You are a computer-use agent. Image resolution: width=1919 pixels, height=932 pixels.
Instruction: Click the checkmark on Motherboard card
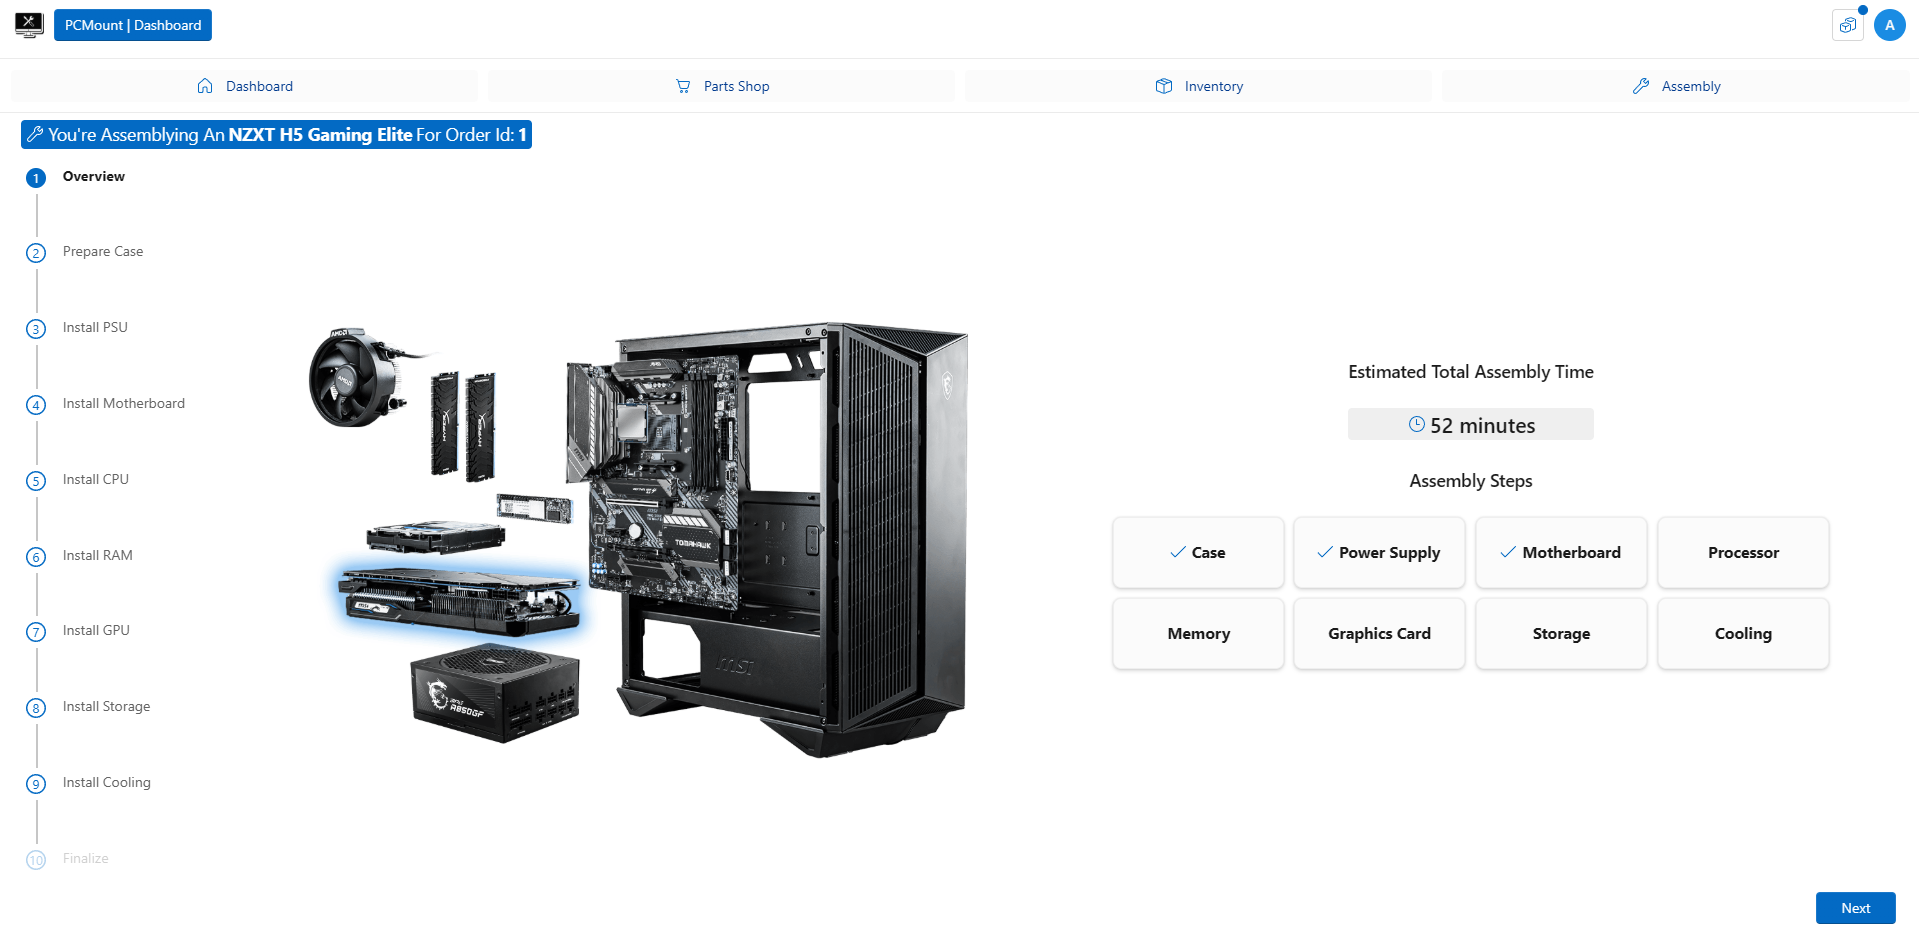[1508, 552]
